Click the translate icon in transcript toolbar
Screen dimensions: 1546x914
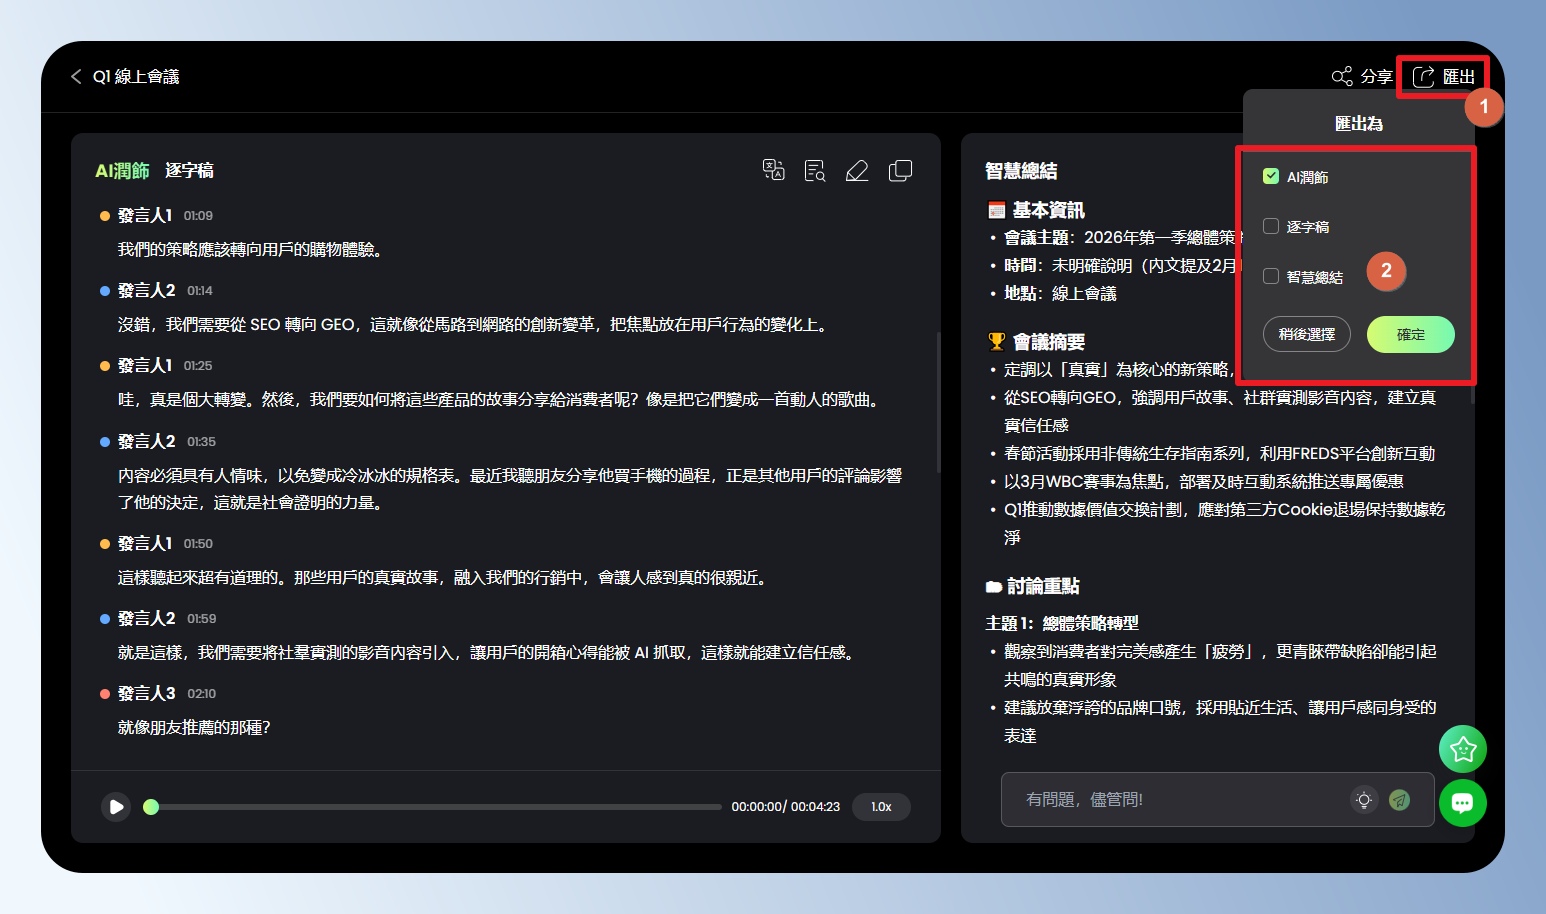[x=773, y=170]
